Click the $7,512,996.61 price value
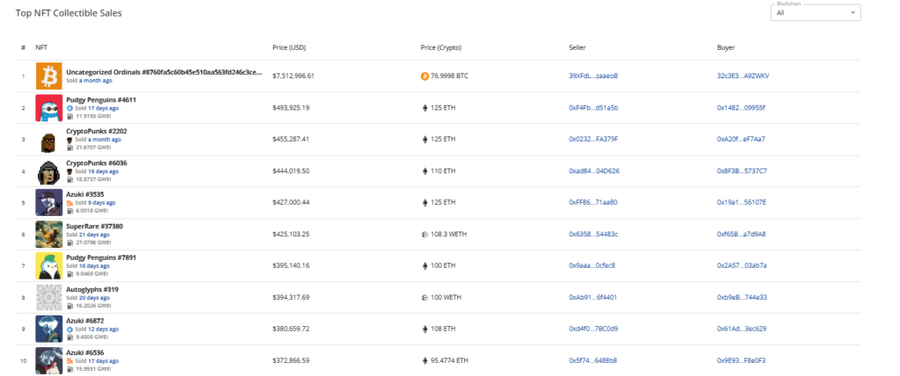The width and height of the screenshot is (900, 376). click(293, 76)
